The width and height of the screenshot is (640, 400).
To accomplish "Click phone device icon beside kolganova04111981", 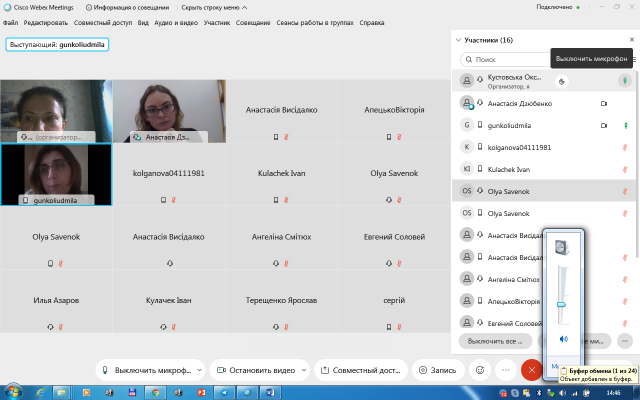I will point(480,147).
